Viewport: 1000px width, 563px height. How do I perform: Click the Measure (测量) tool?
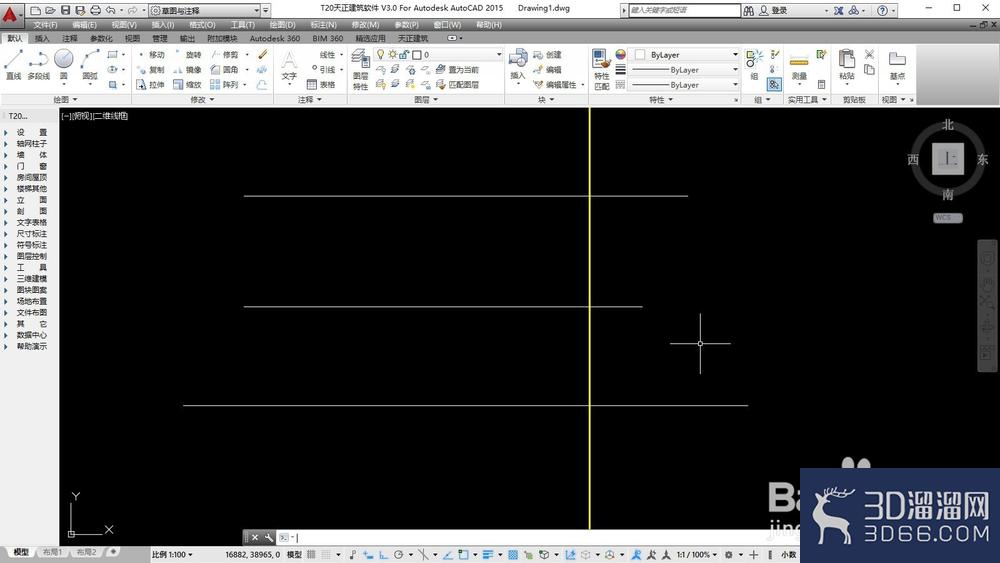[799, 66]
